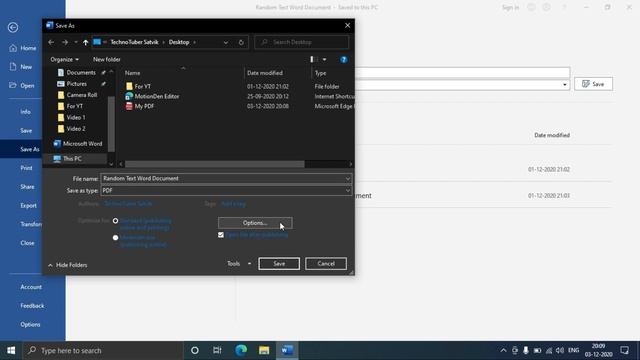Open dialog help question mark icon
Viewport: 640px width, 360px height.
click(x=344, y=60)
